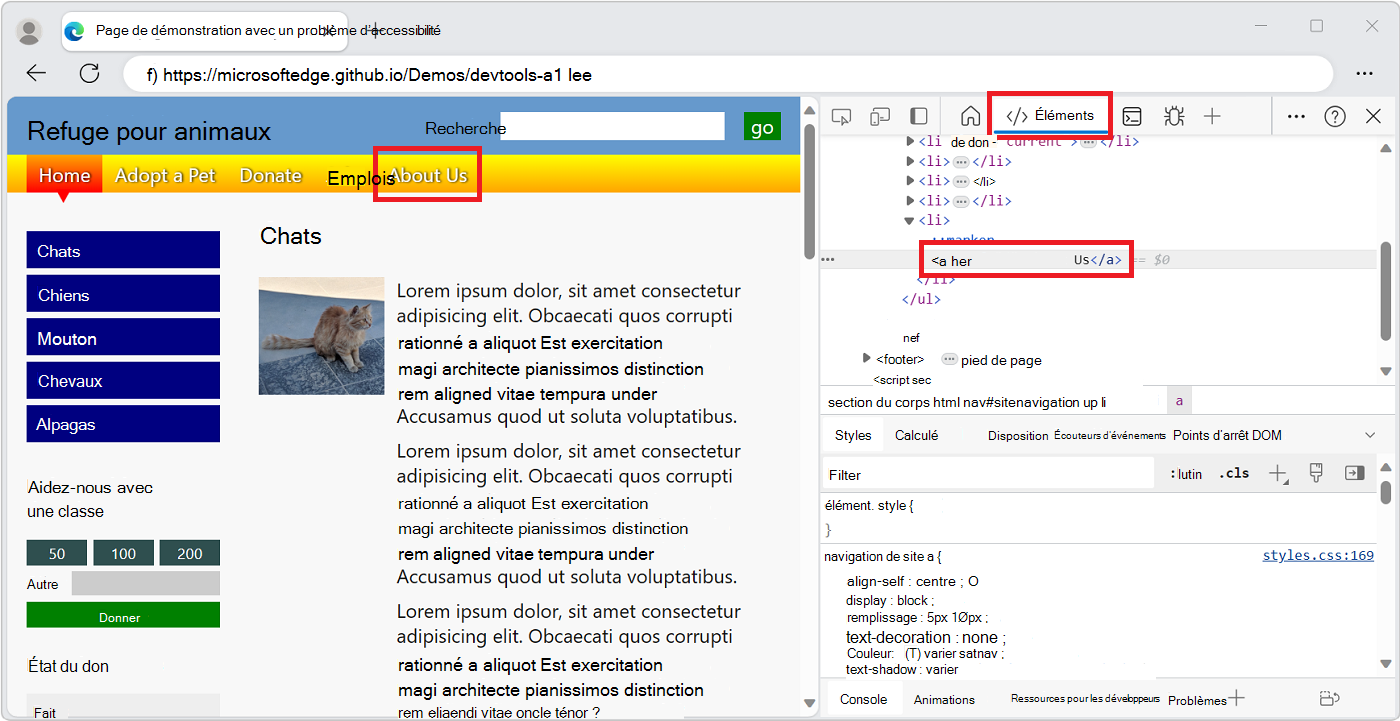Open the DevTools Welcome home panel

(967, 116)
